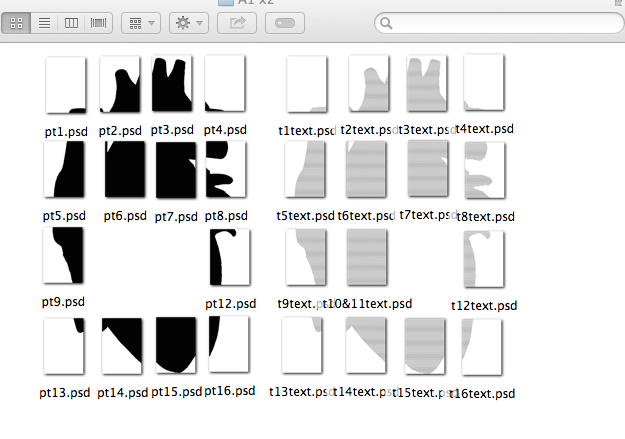The image size is (625, 439).
Task: Click the pt4.psd file name label
Action: [x=225, y=130]
